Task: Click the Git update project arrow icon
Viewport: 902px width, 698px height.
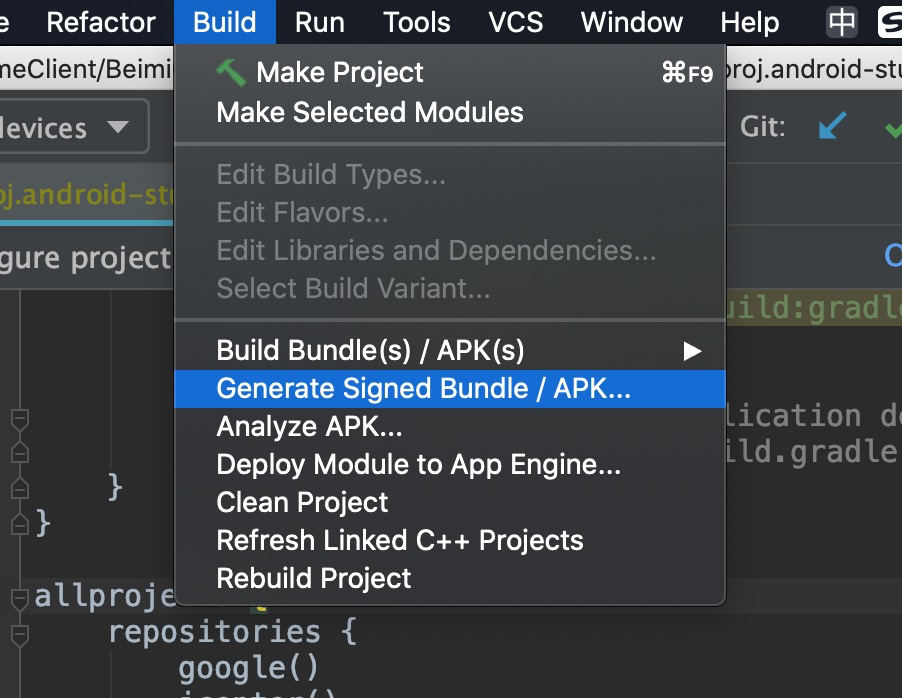Action: click(832, 125)
